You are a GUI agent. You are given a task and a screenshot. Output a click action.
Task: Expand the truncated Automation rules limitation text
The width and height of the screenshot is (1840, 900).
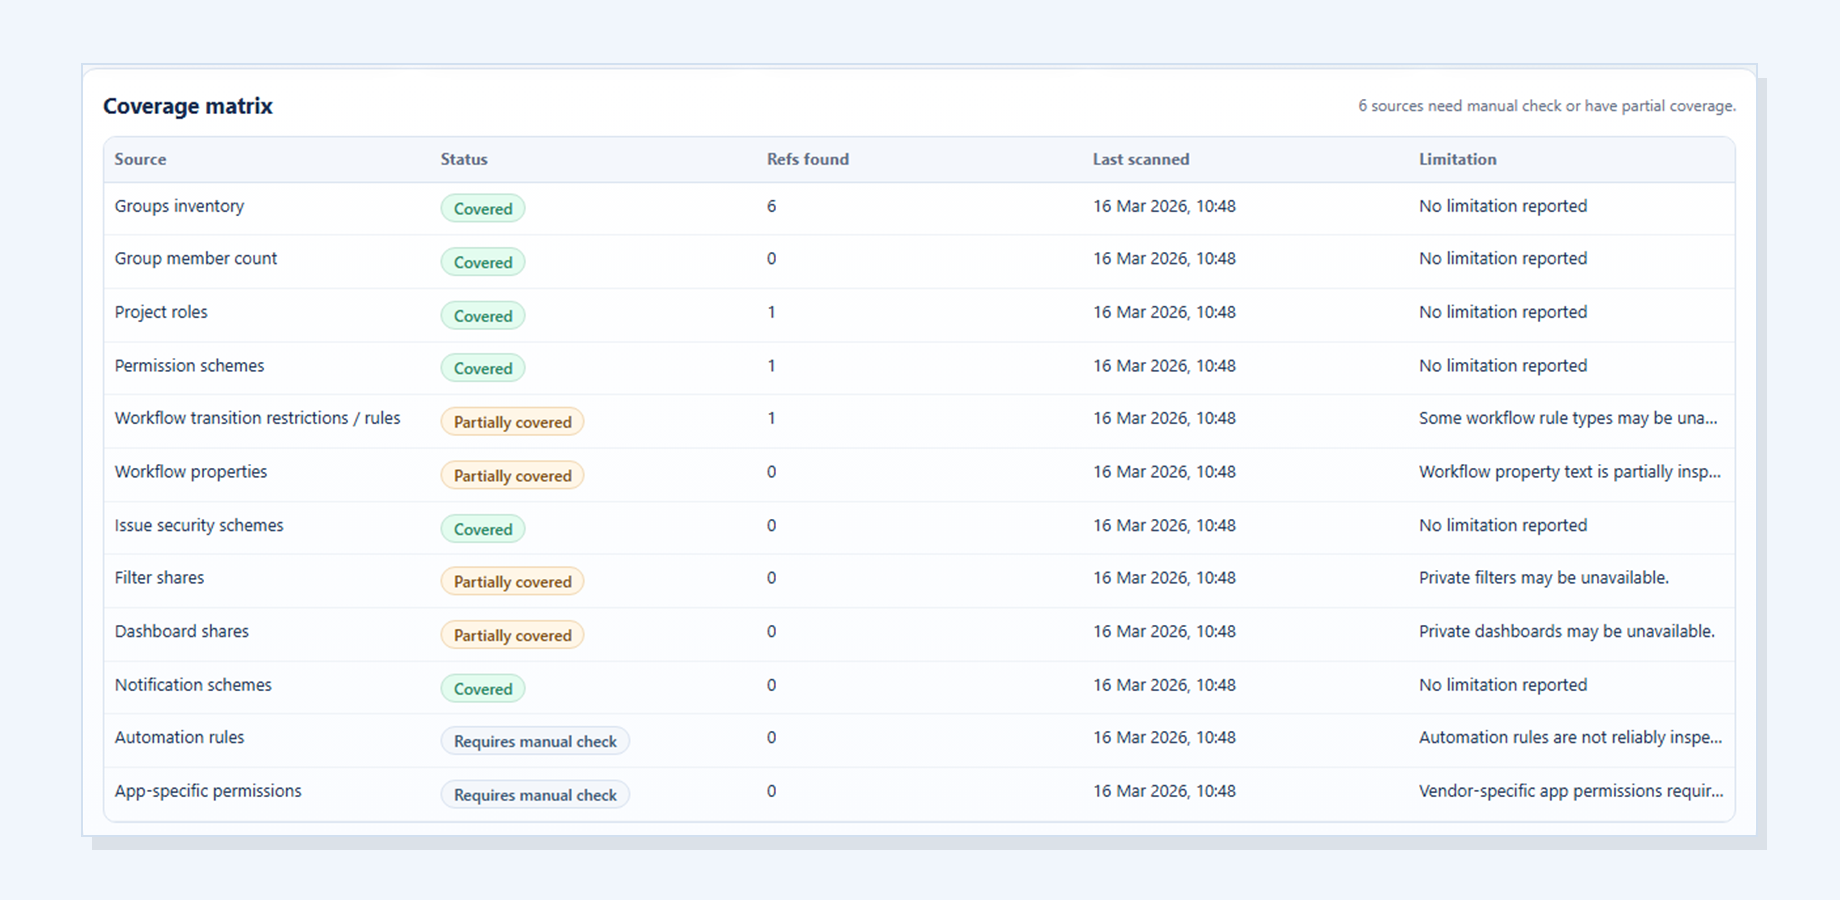1570,737
